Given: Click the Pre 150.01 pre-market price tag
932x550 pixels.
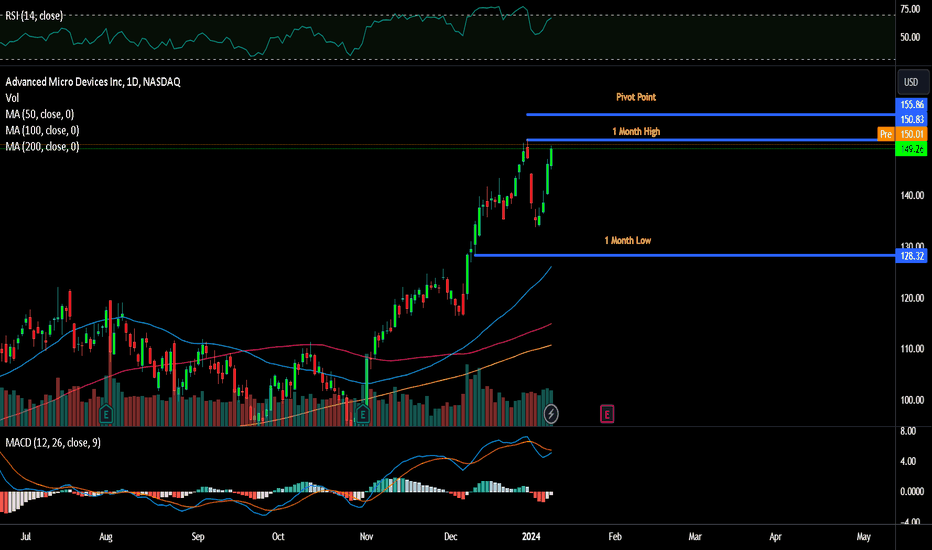Looking at the screenshot, I should (902, 134).
